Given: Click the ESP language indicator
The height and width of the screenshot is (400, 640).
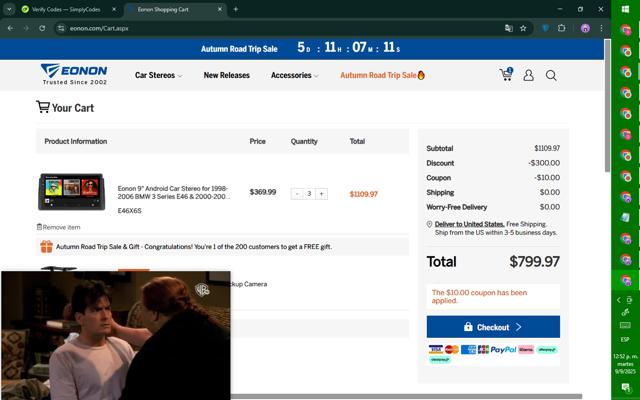Looking at the screenshot, I should tap(625, 339).
